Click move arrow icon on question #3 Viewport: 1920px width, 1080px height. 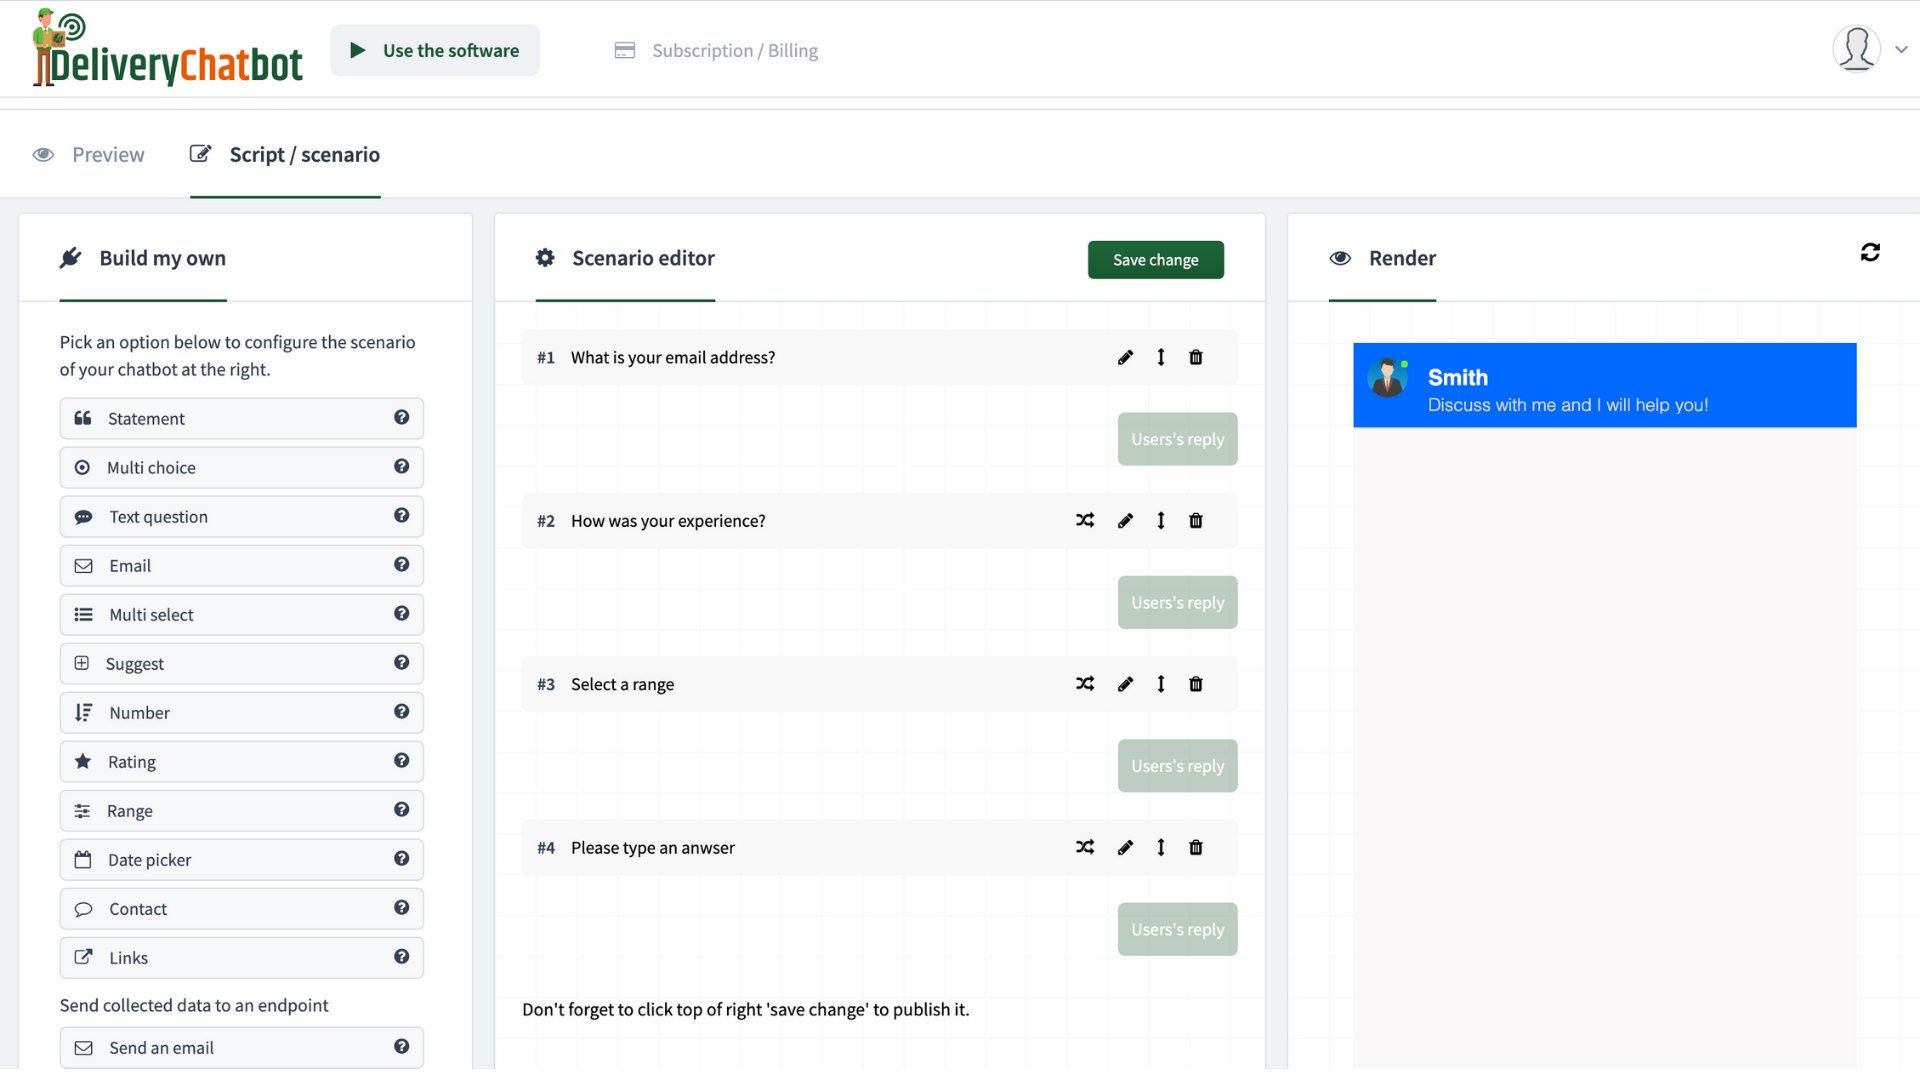point(1161,684)
